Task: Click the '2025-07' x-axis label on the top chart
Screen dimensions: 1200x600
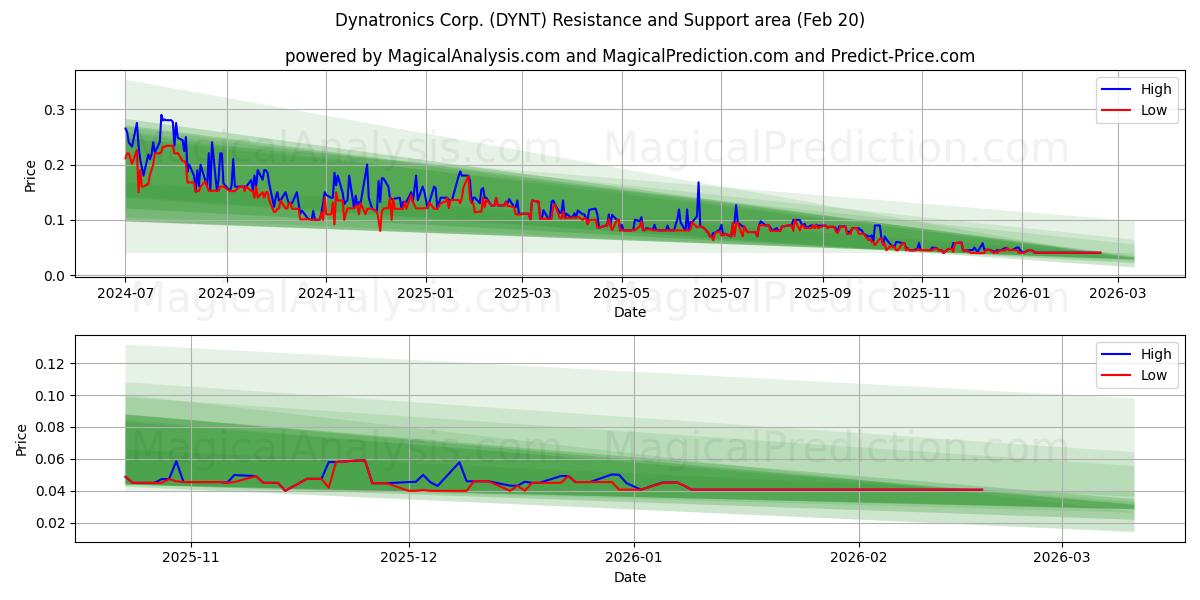Action: click(723, 294)
